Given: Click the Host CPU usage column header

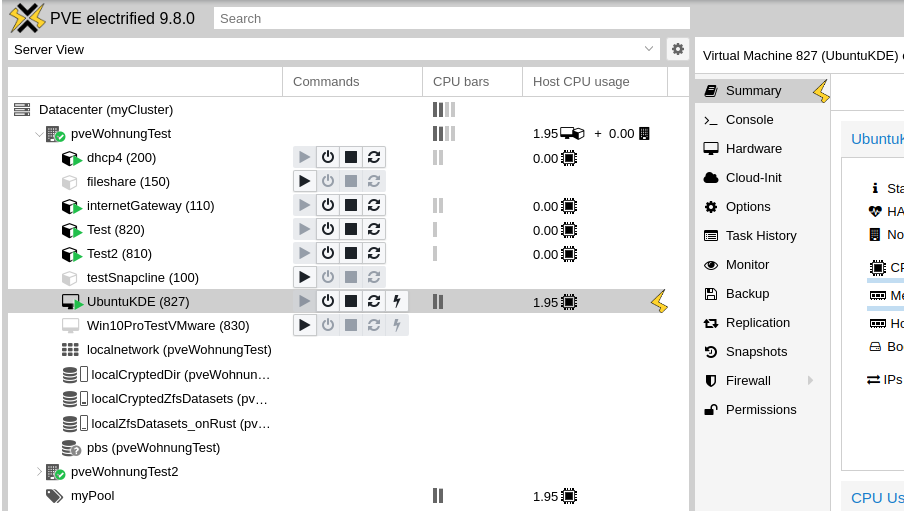Looking at the screenshot, I should coord(595,82).
